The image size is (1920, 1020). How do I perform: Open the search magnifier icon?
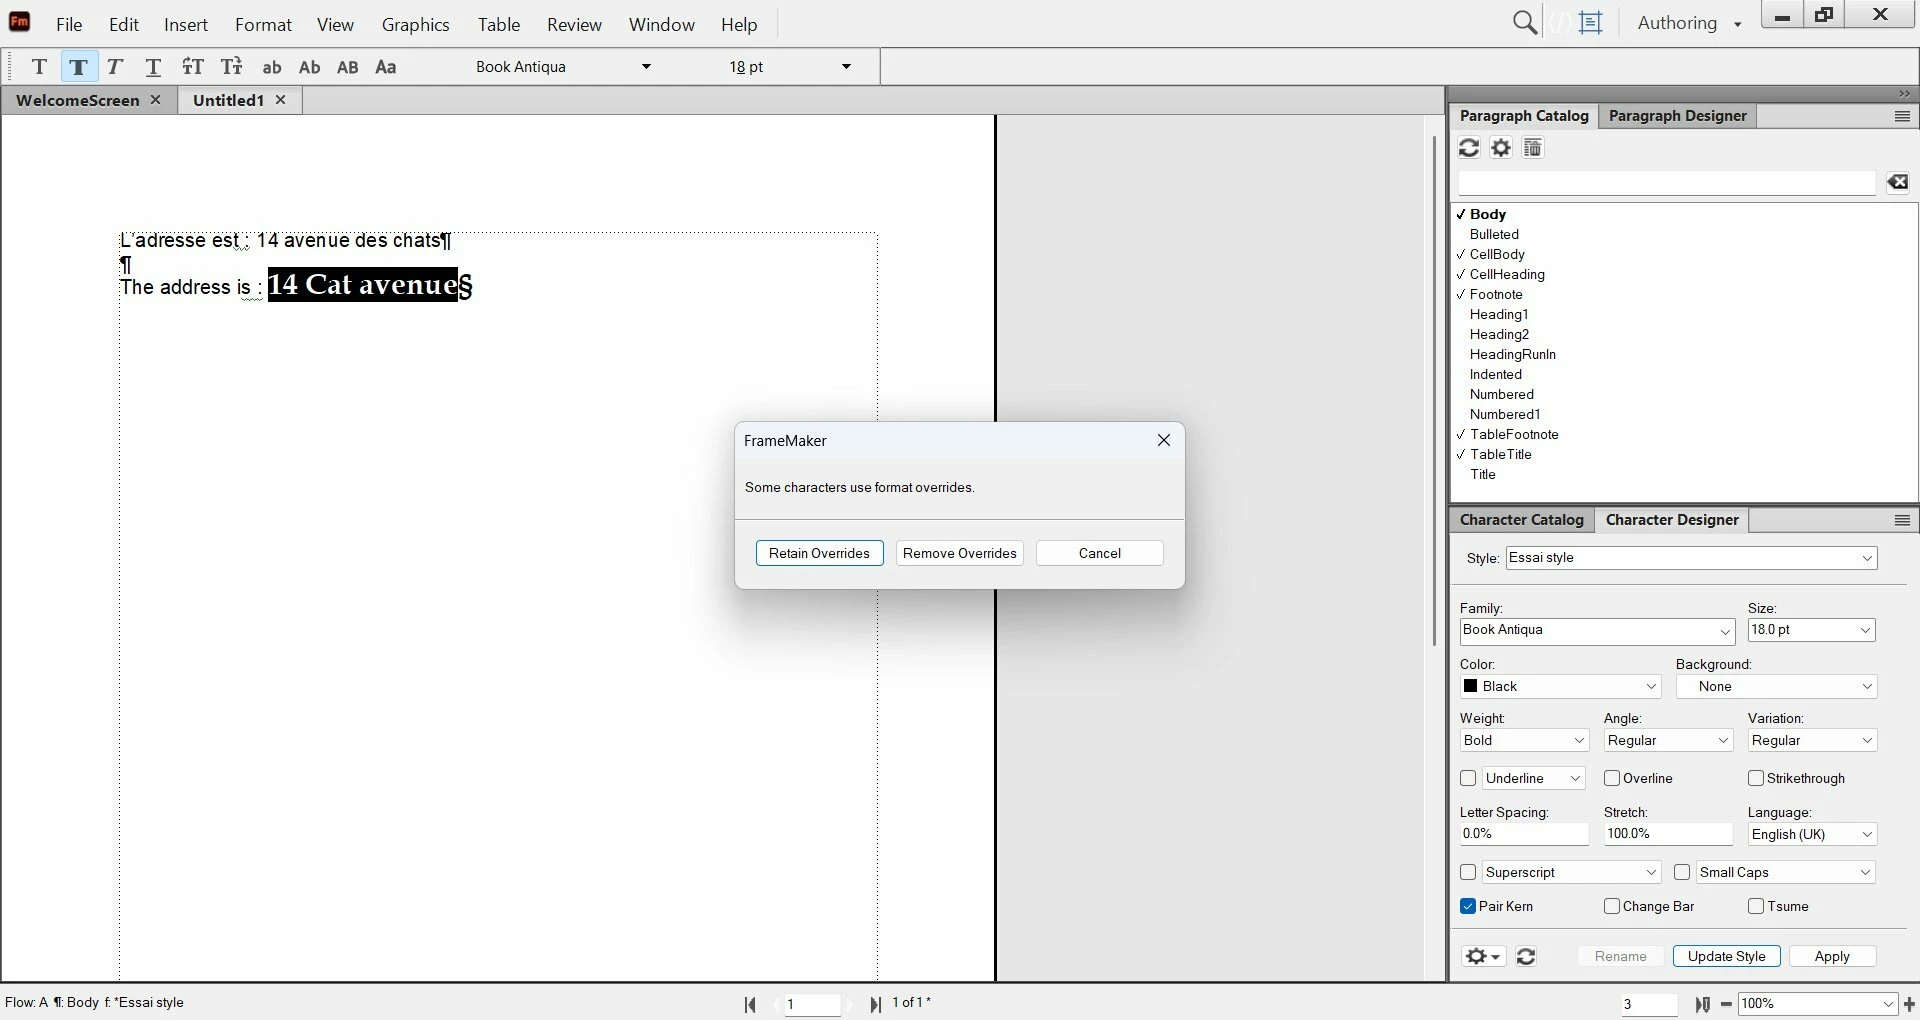coord(1525,23)
